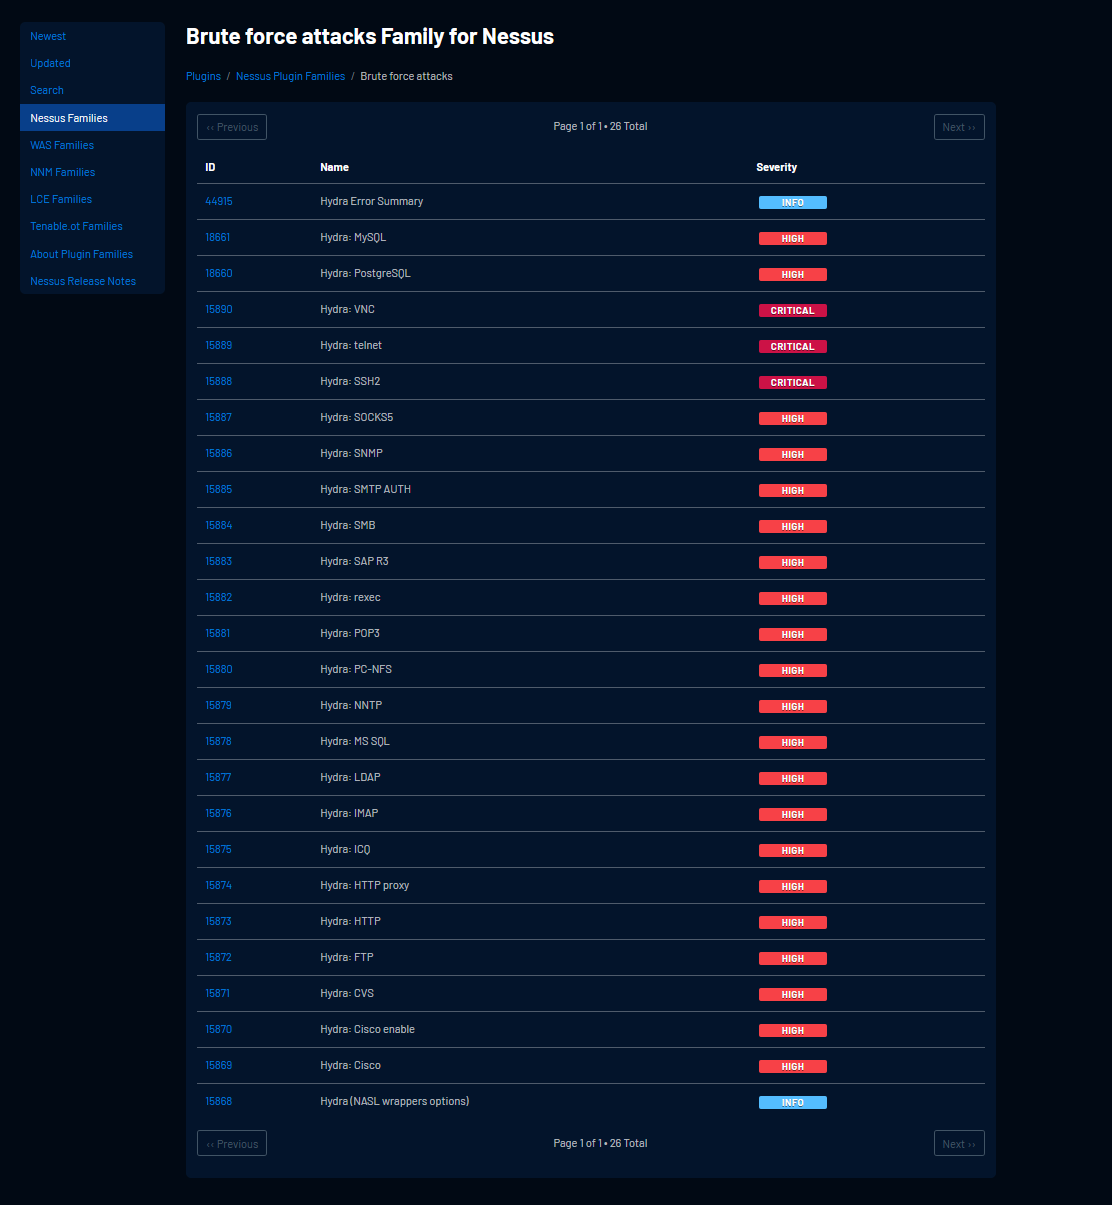This screenshot has width=1112, height=1205.
Task: Open plugin ID 15884
Action: tap(219, 525)
